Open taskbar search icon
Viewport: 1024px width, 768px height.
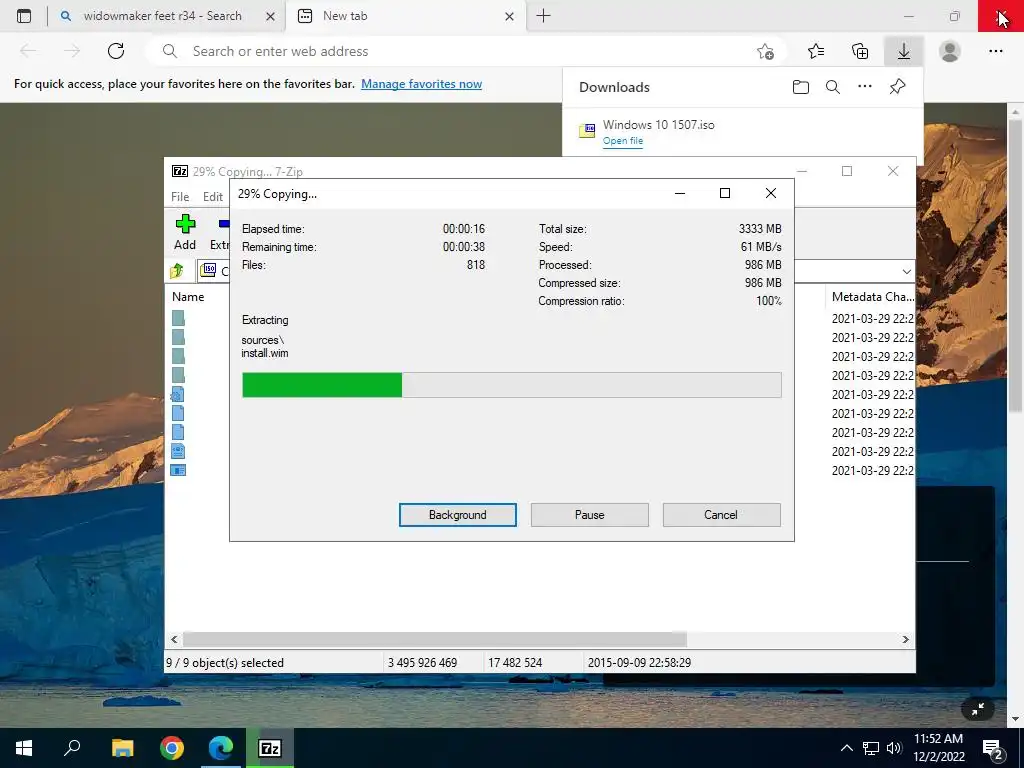click(72, 748)
